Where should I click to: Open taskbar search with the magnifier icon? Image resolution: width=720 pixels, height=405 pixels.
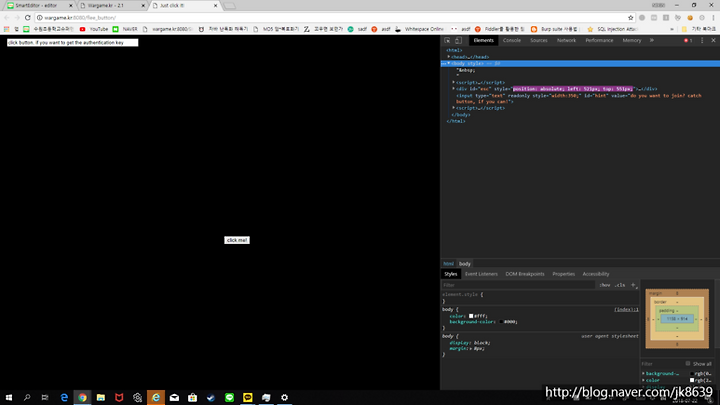(27, 397)
